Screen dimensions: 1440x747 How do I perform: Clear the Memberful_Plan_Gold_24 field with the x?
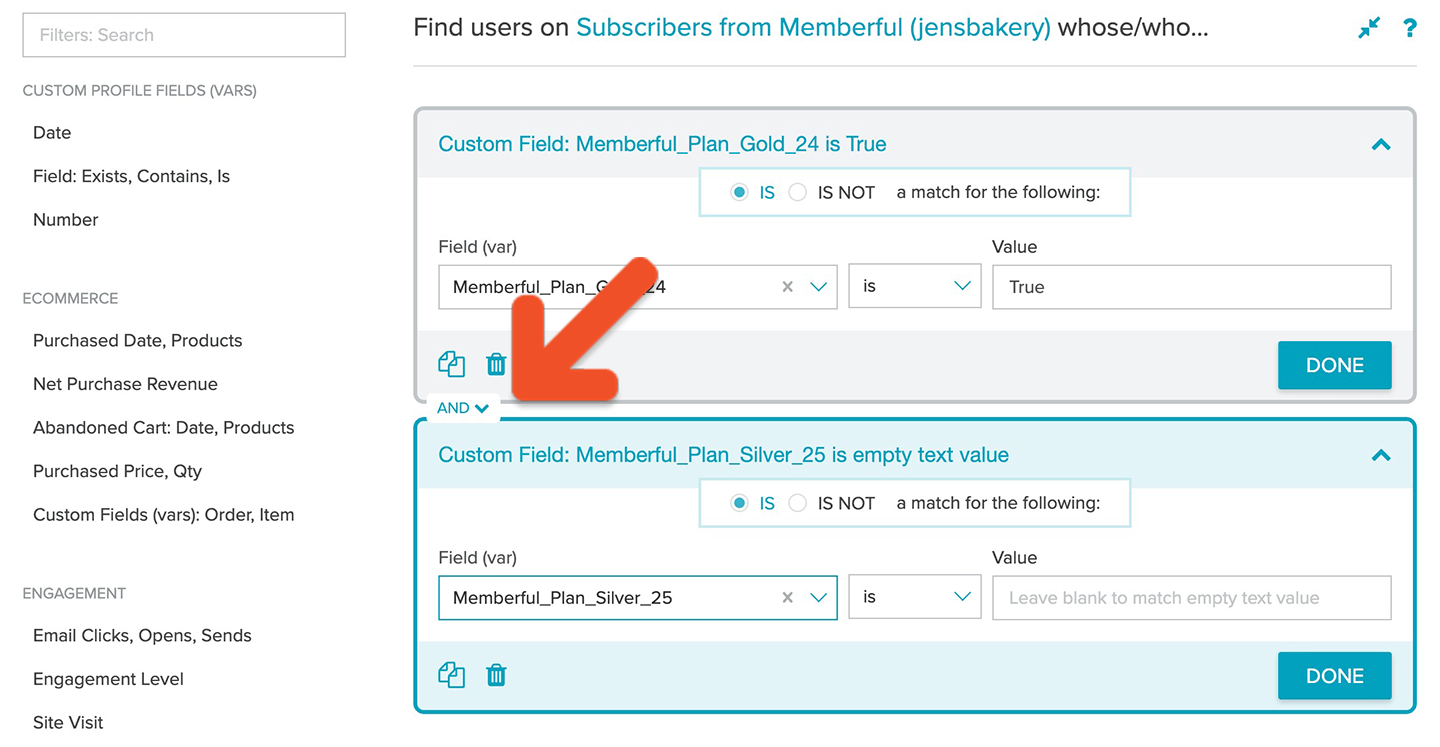(787, 286)
